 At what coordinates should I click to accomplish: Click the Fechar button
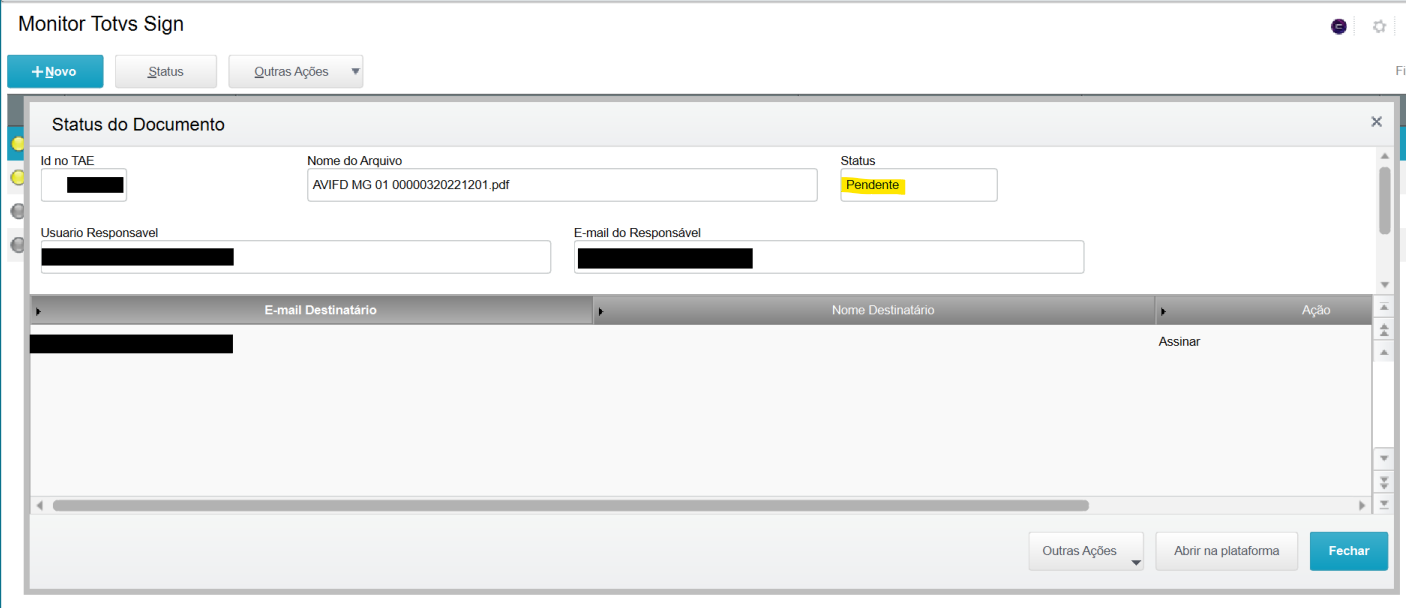click(1349, 551)
